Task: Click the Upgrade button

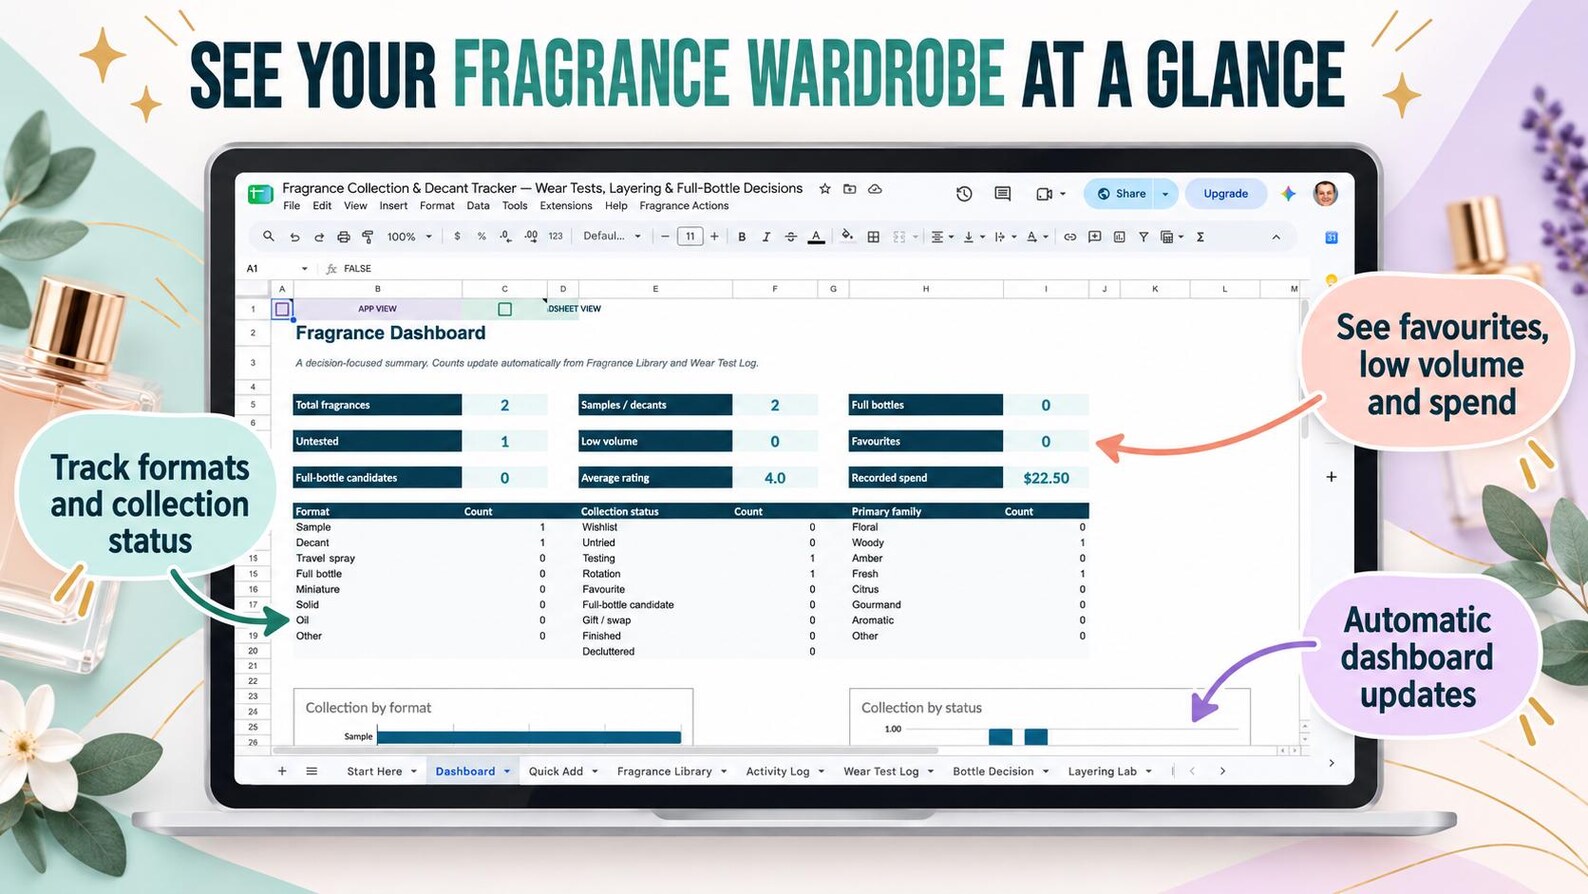Action: coord(1225,194)
